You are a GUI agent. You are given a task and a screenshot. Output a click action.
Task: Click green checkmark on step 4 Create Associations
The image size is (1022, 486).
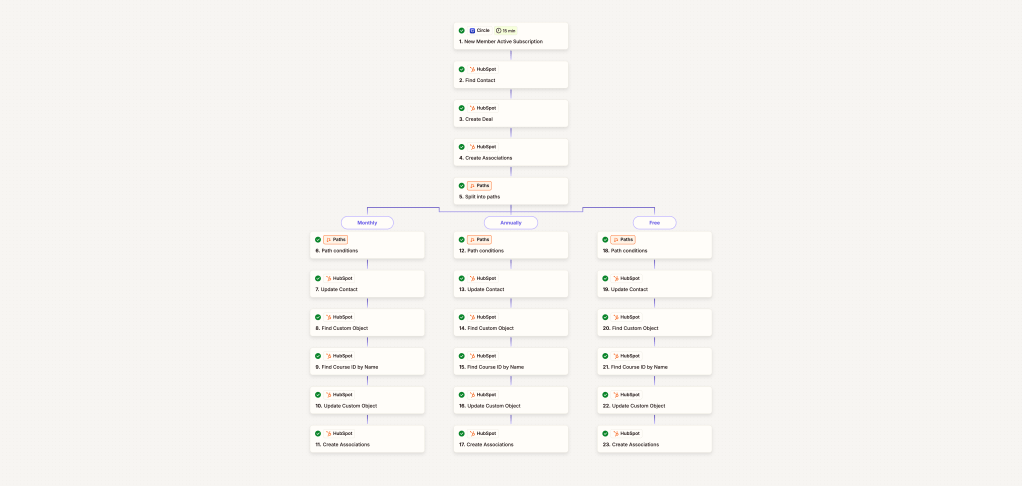pos(462,147)
